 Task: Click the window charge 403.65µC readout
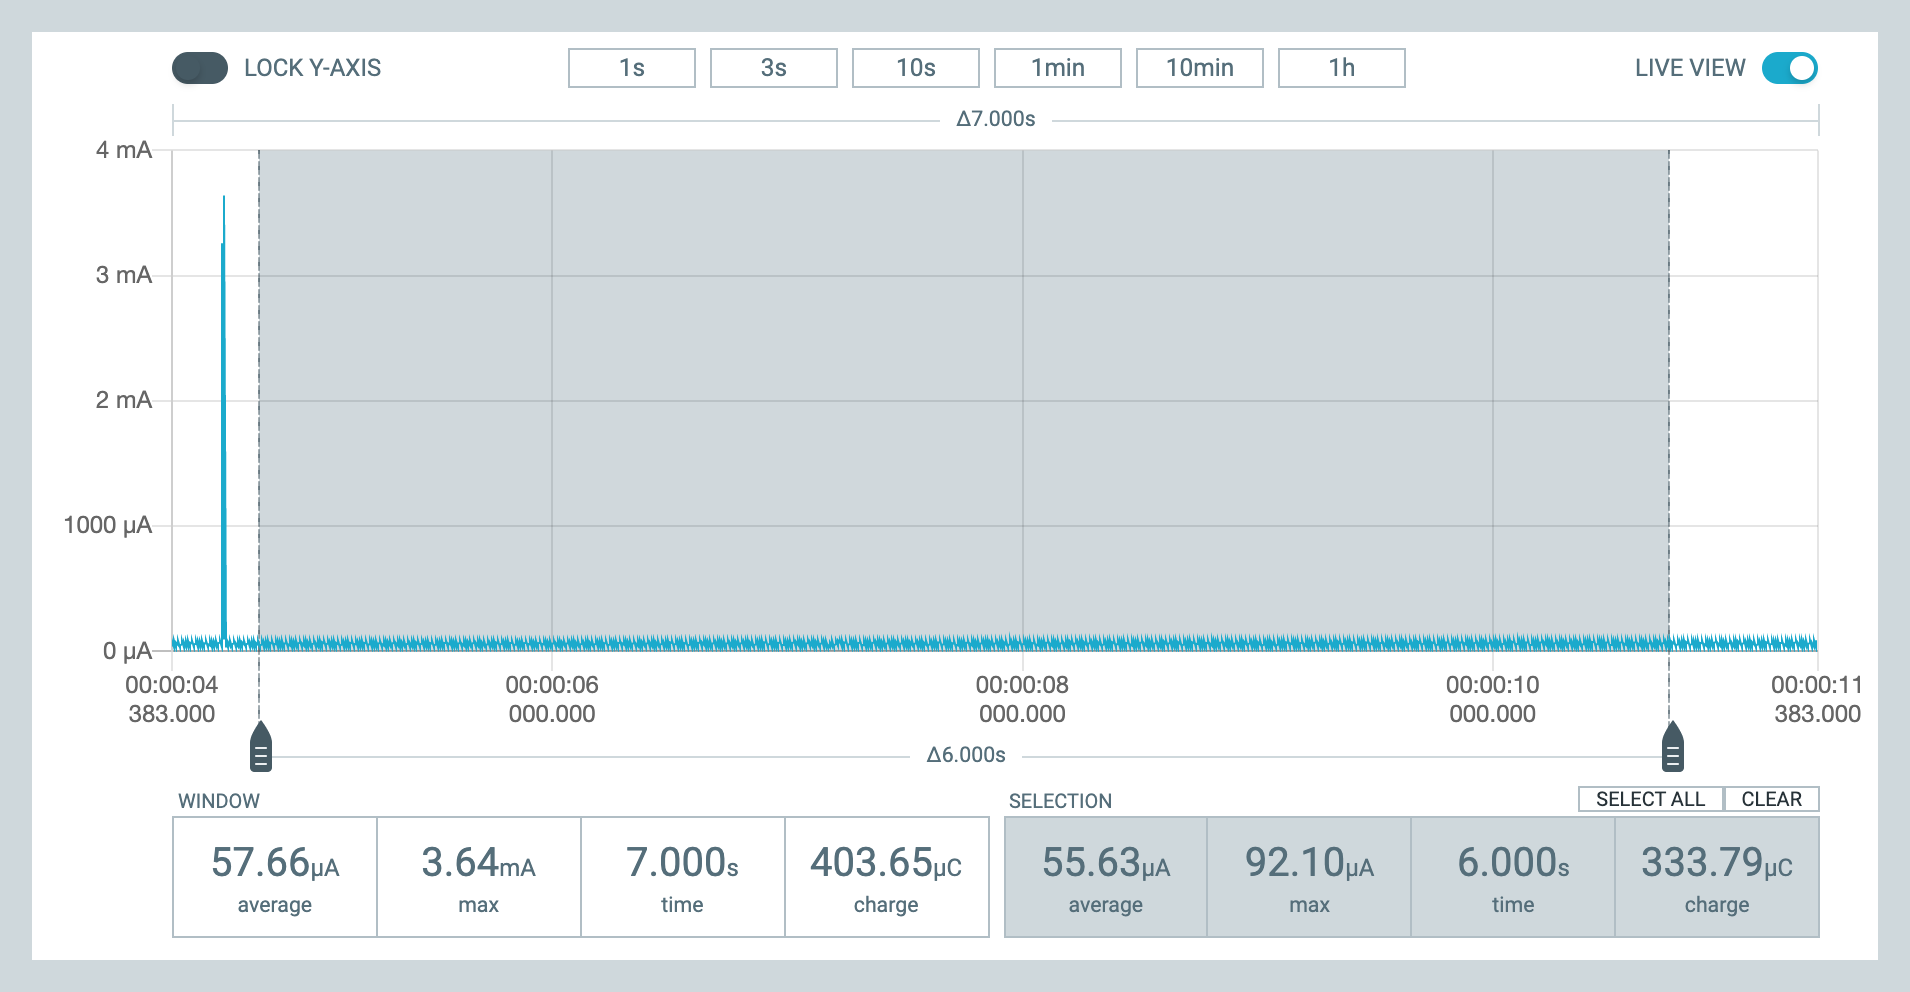886,863
